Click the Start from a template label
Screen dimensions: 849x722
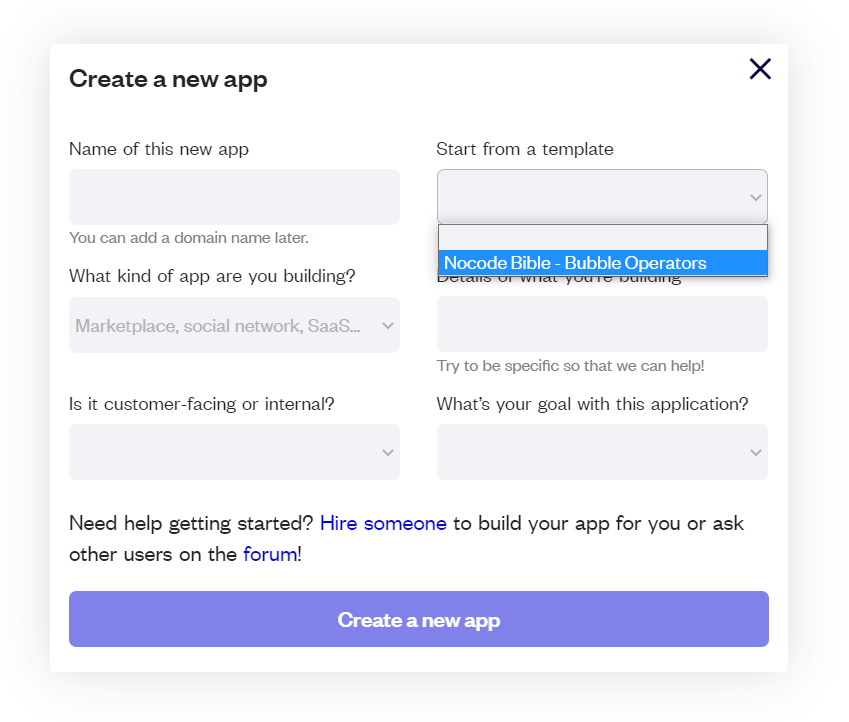[525, 149]
